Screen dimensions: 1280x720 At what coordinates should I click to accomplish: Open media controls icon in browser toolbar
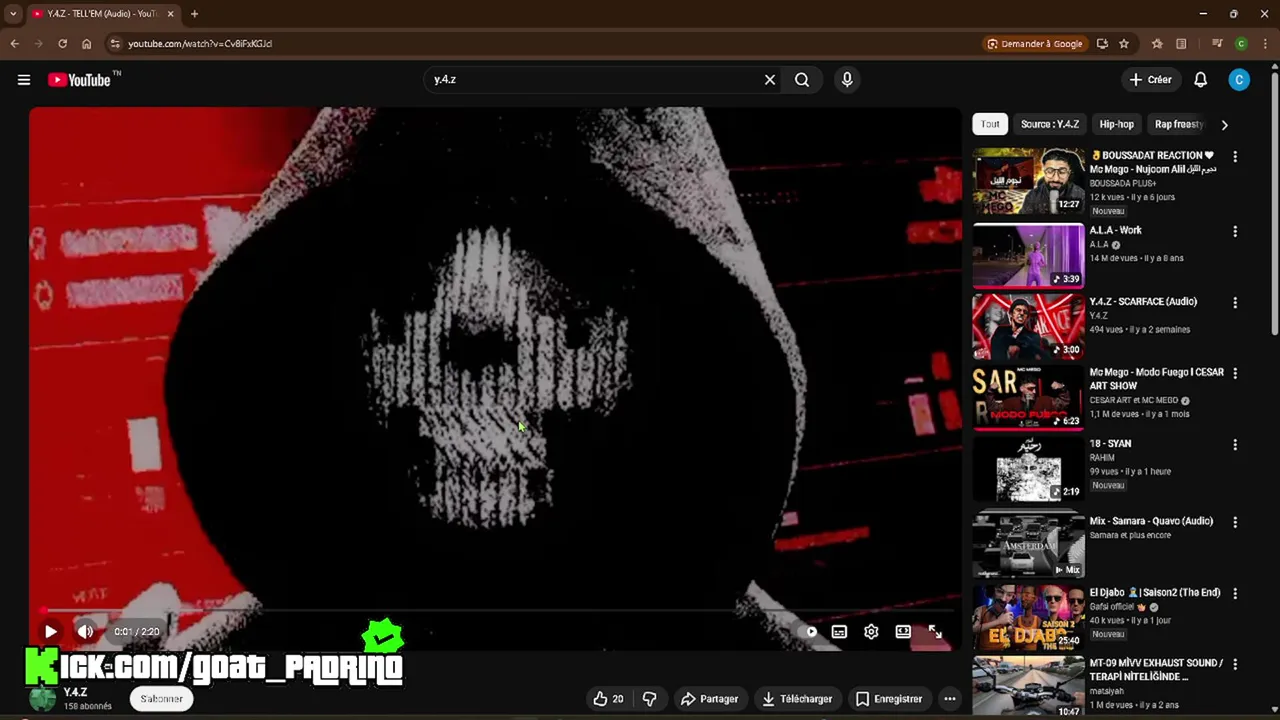[x=1217, y=44]
